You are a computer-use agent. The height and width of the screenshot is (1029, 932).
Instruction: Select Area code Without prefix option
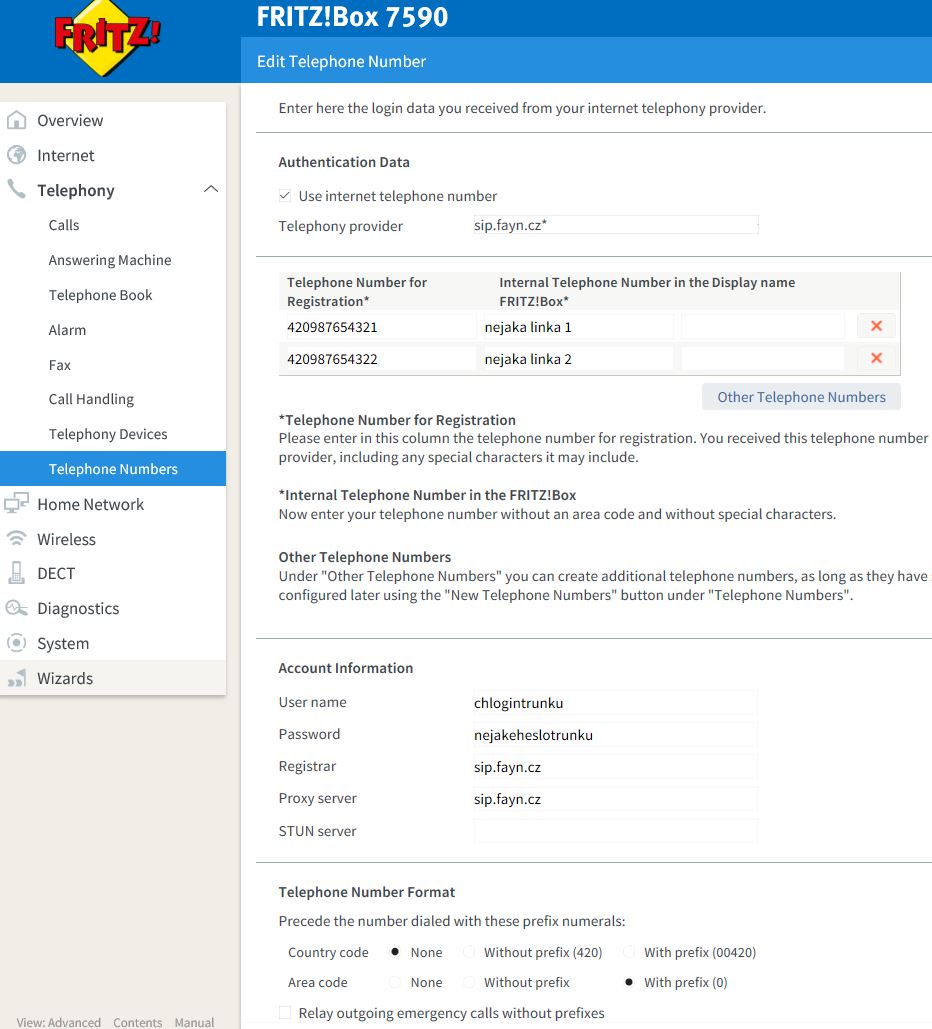point(469,982)
